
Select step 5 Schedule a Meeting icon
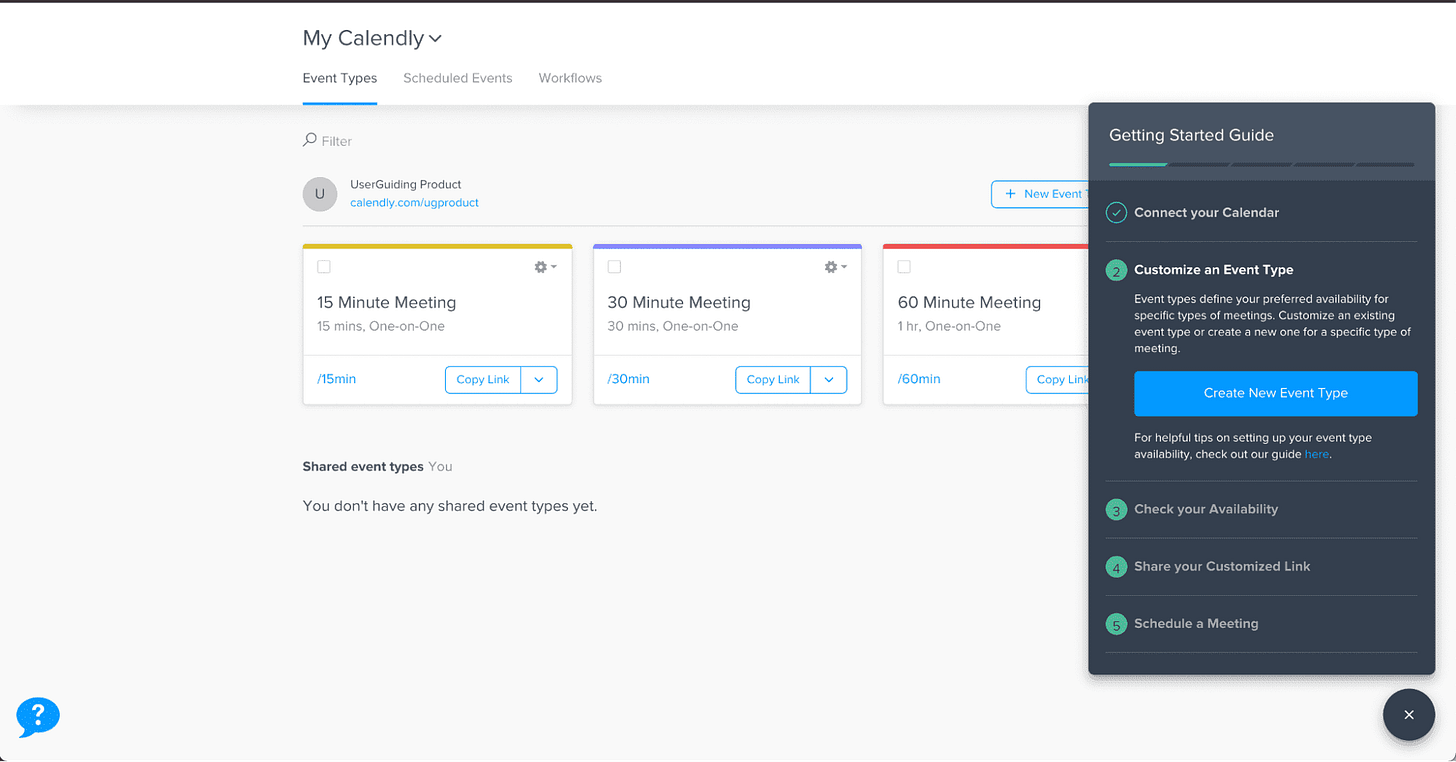click(1115, 623)
